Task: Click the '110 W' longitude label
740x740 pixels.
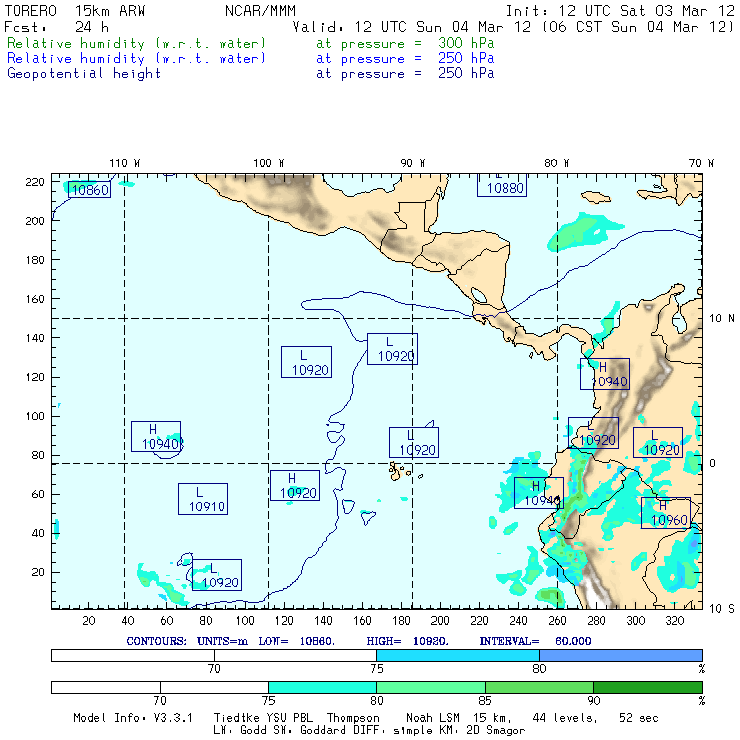Action: (125, 163)
